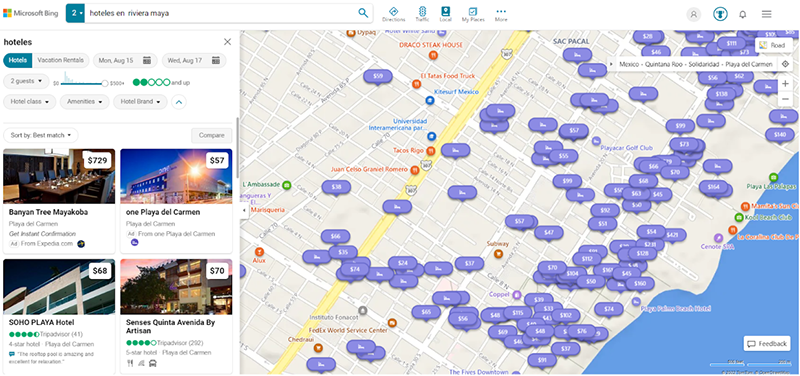Screen dimensions: 800x376
Task: Click the Tacos Rigo restaurant pin
Action: point(431,151)
